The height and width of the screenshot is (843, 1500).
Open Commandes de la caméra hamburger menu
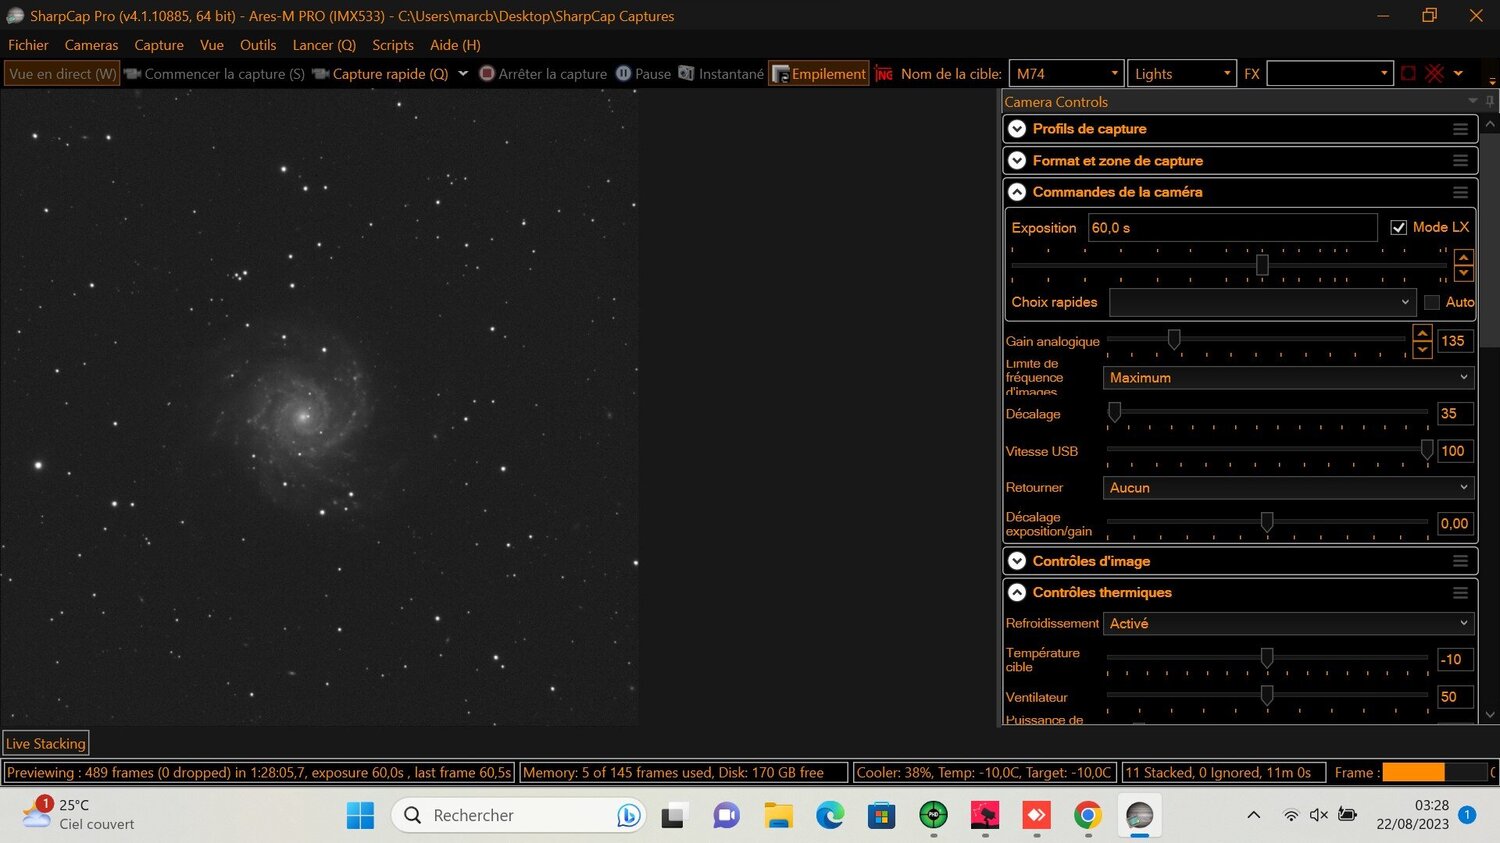(1460, 192)
